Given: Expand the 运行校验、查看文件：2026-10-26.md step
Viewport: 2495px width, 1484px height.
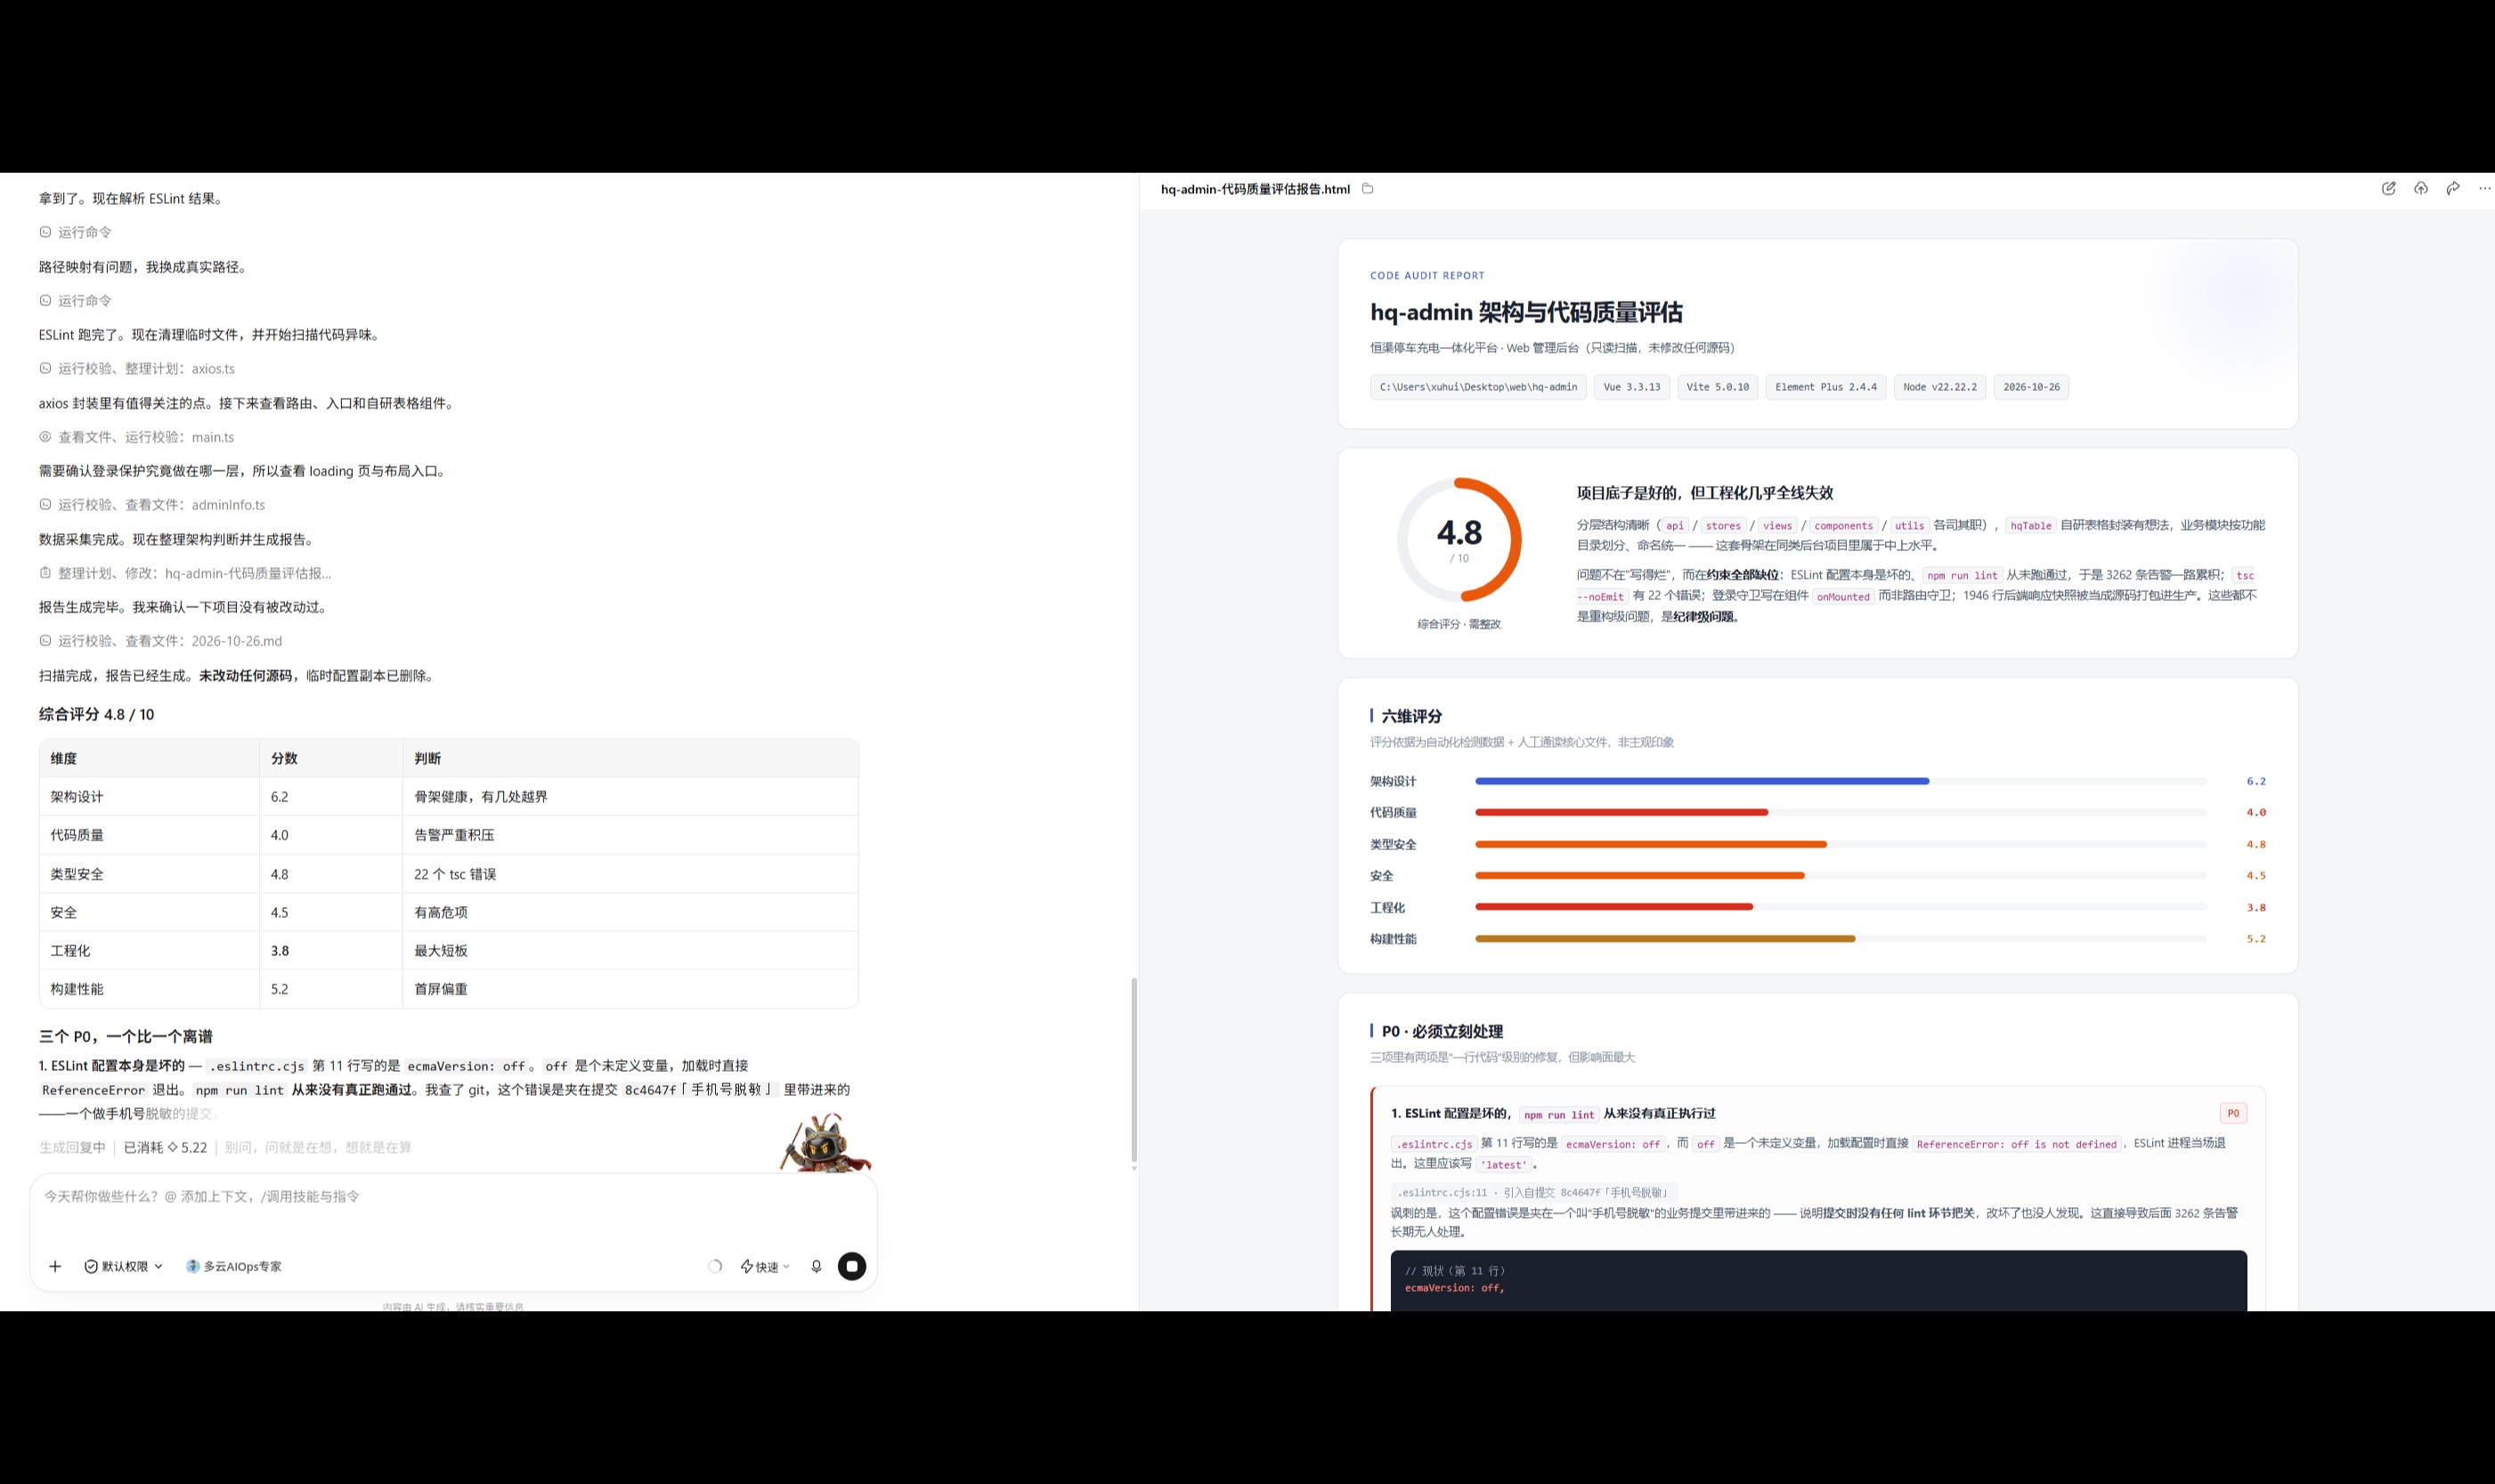Looking at the screenshot, I should (161, 641).
